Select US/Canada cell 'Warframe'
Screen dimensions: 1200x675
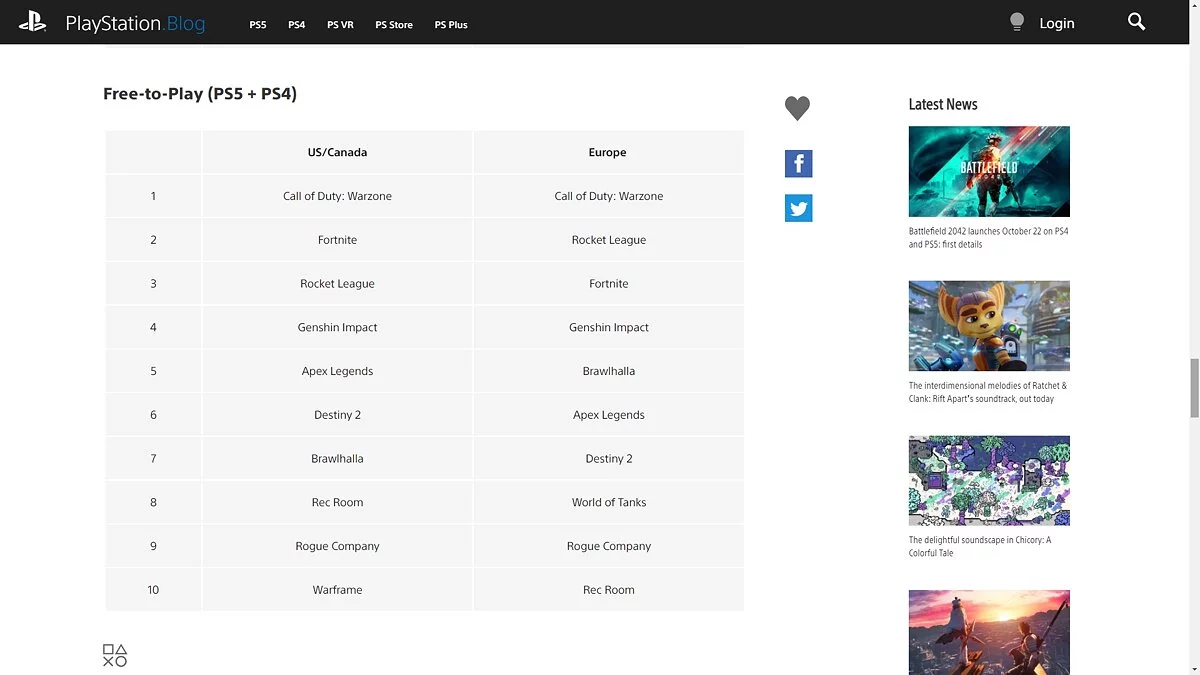(x=337, y=590)
